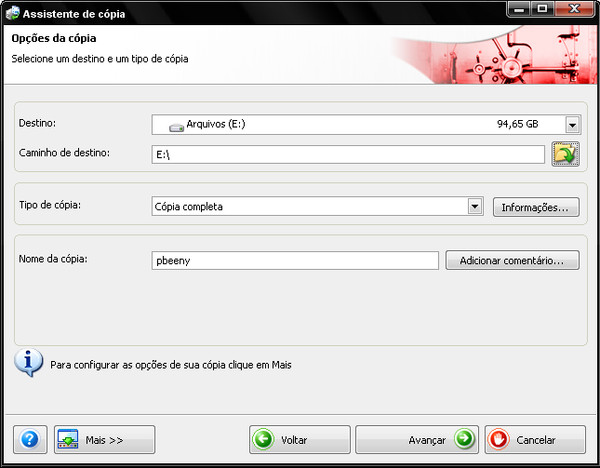
Task: Click the Para configurar as opções hint text
Action: pyautogui.click(x=171, y=365)
